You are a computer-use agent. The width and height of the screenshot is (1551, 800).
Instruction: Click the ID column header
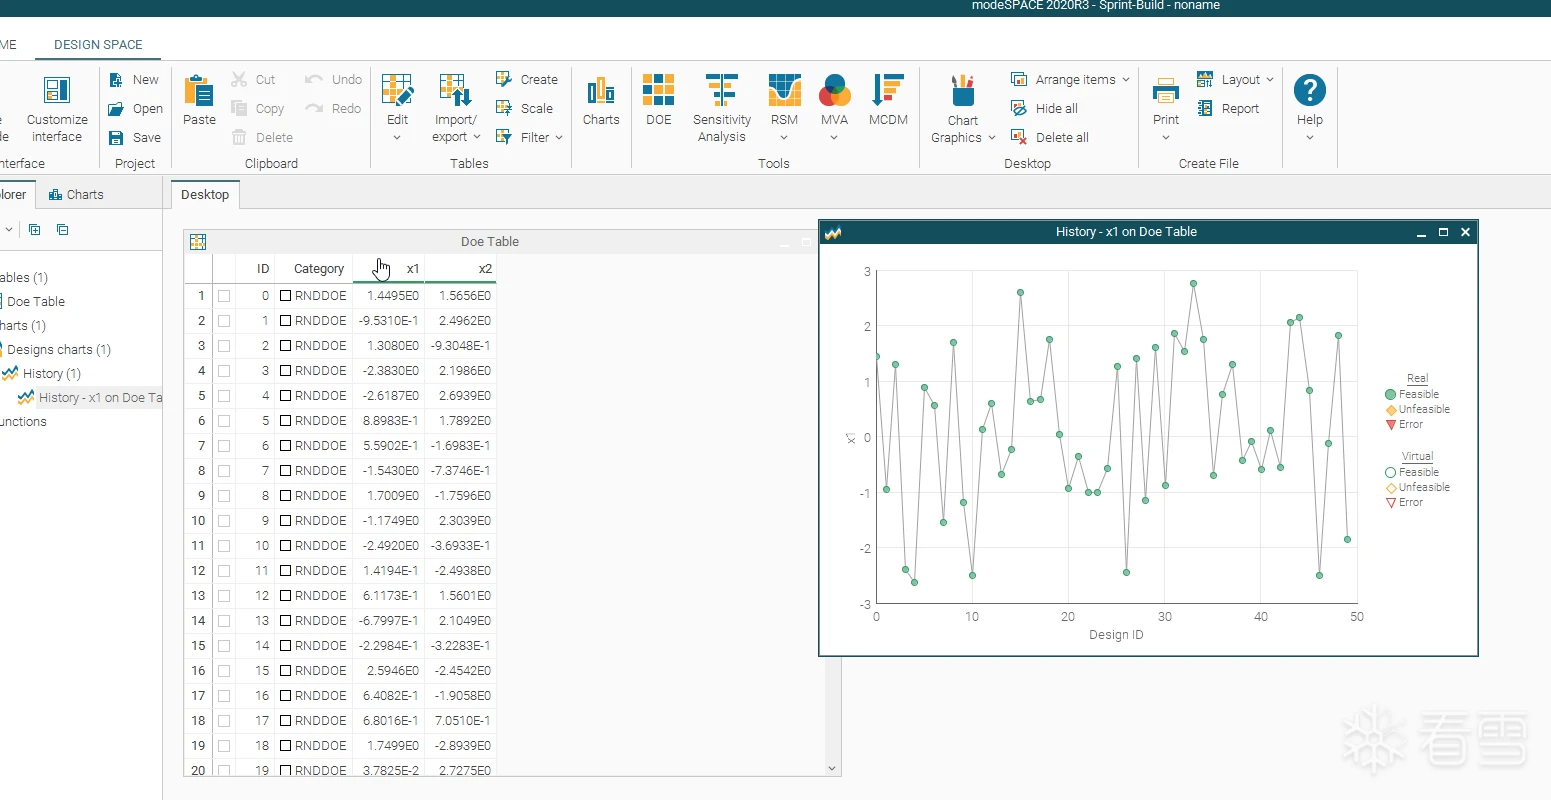[255, 269]
